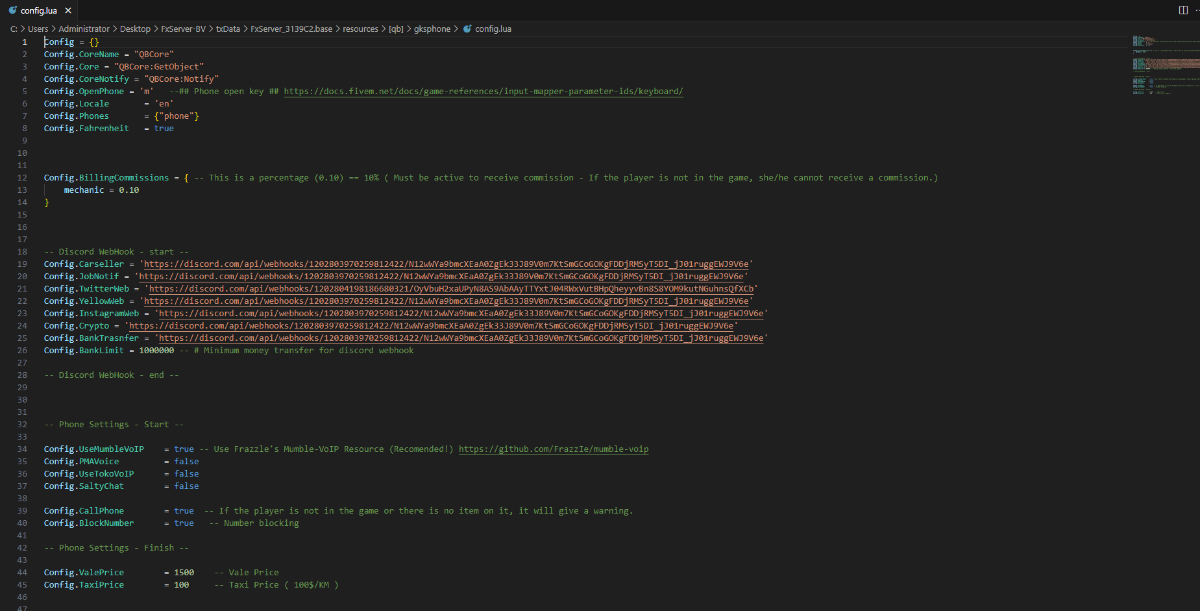Click the minimap code preview
The height and width of the screenshot is (611, 1200).
click(x=1155, y=60)
